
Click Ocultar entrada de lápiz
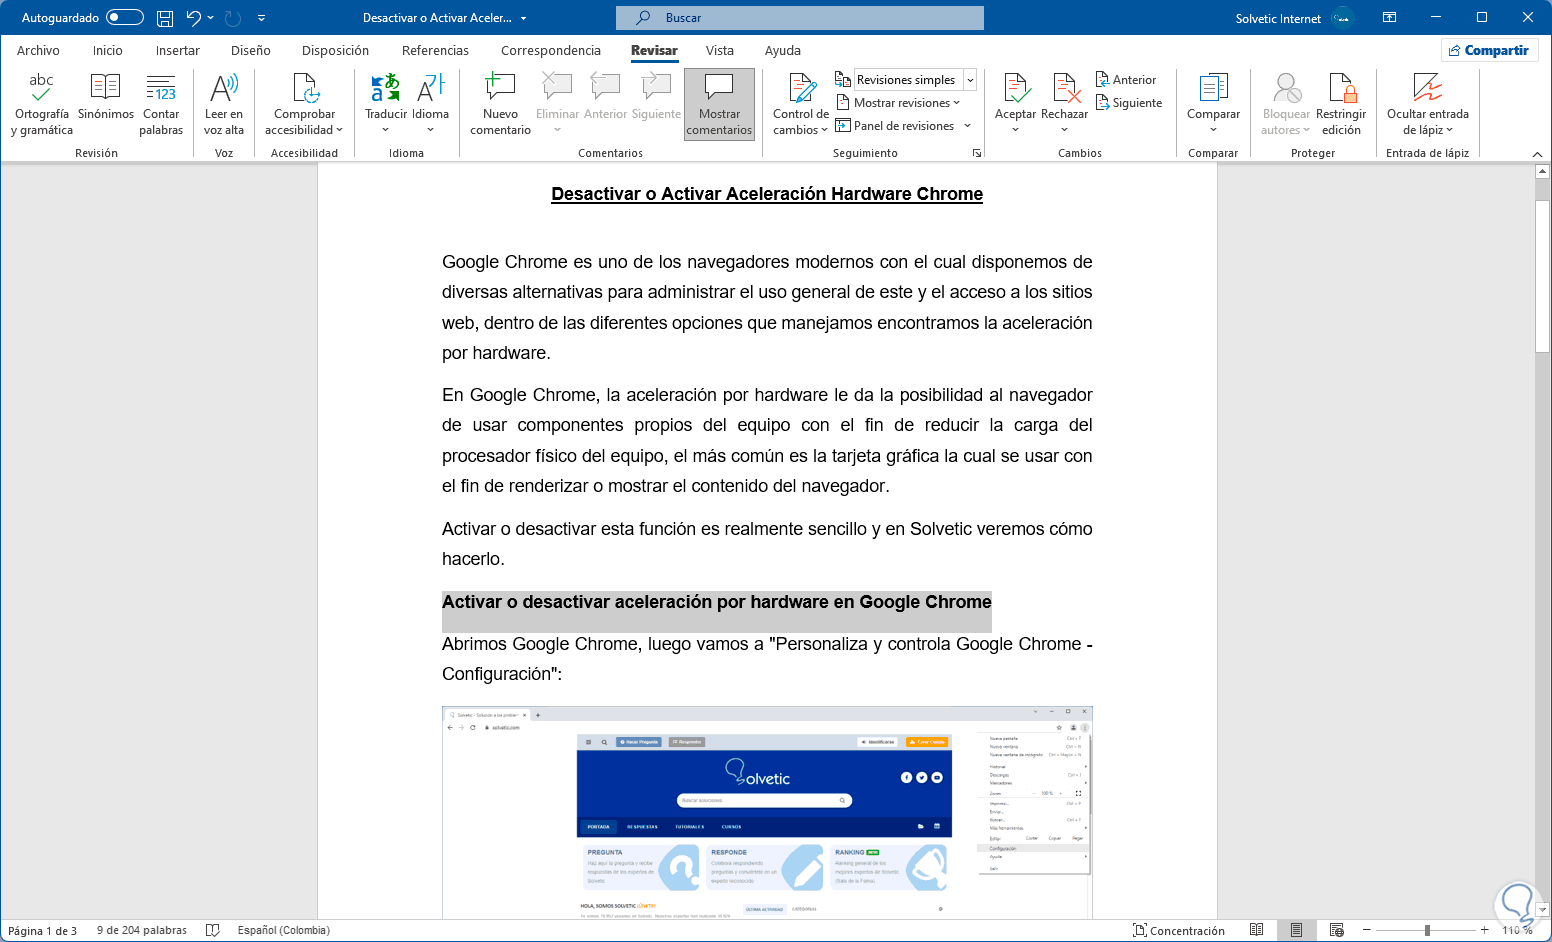tap(1427, 104)
